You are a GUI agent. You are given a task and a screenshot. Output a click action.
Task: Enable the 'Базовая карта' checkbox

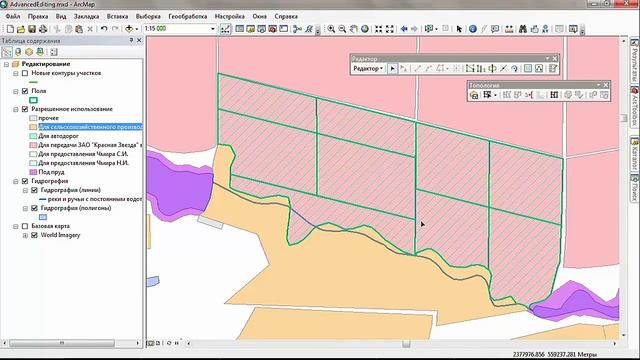(25, 226)
